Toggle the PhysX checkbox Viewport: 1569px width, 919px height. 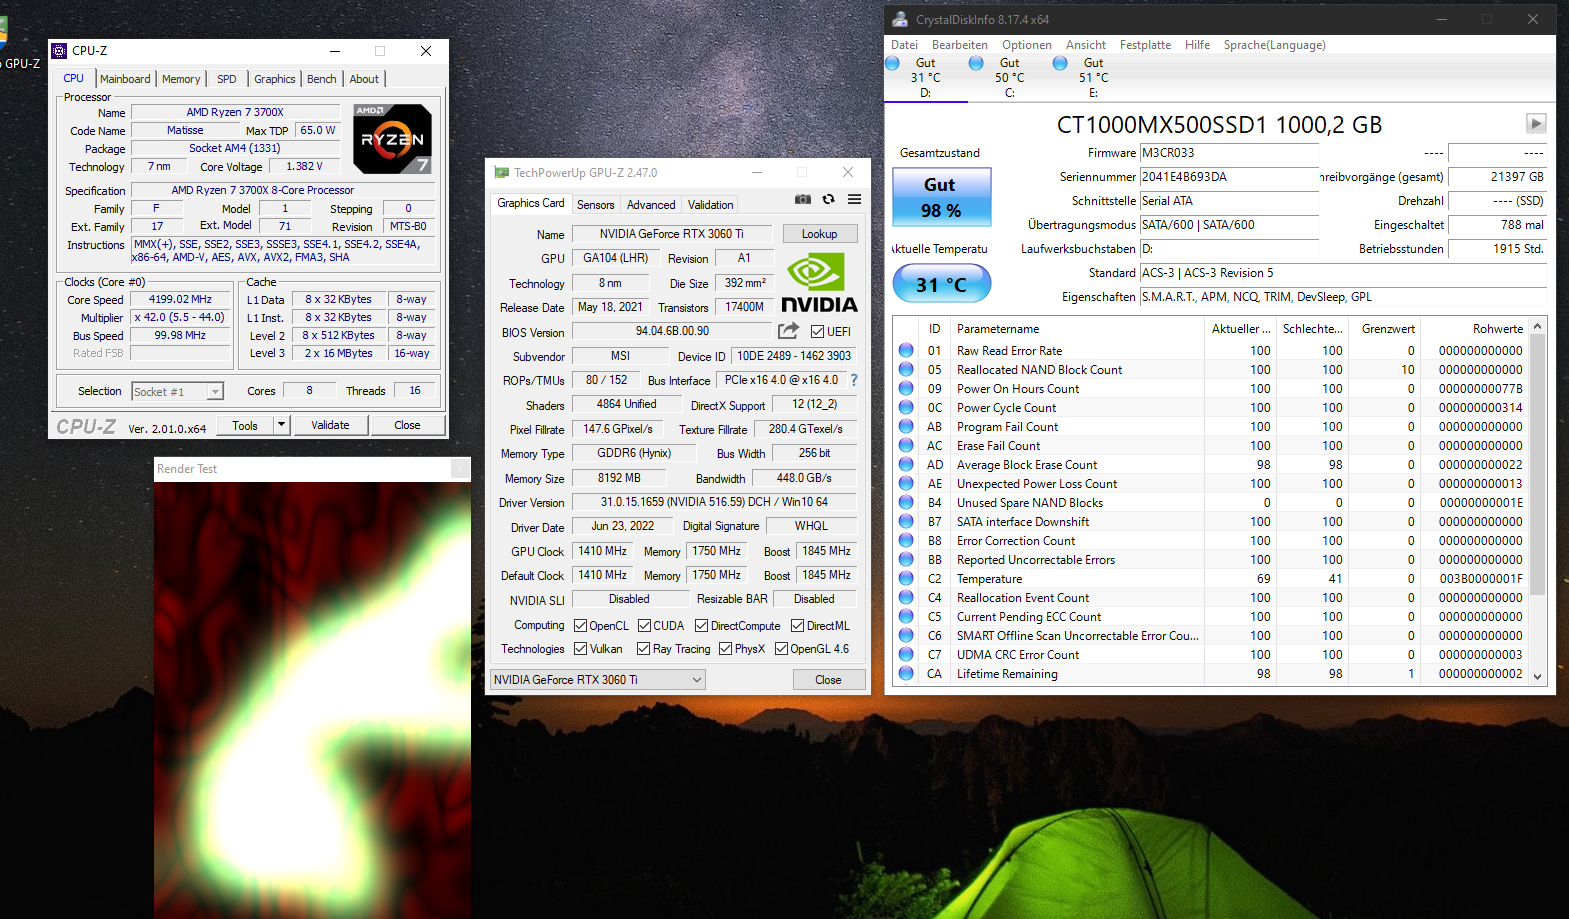coord(725,649)
